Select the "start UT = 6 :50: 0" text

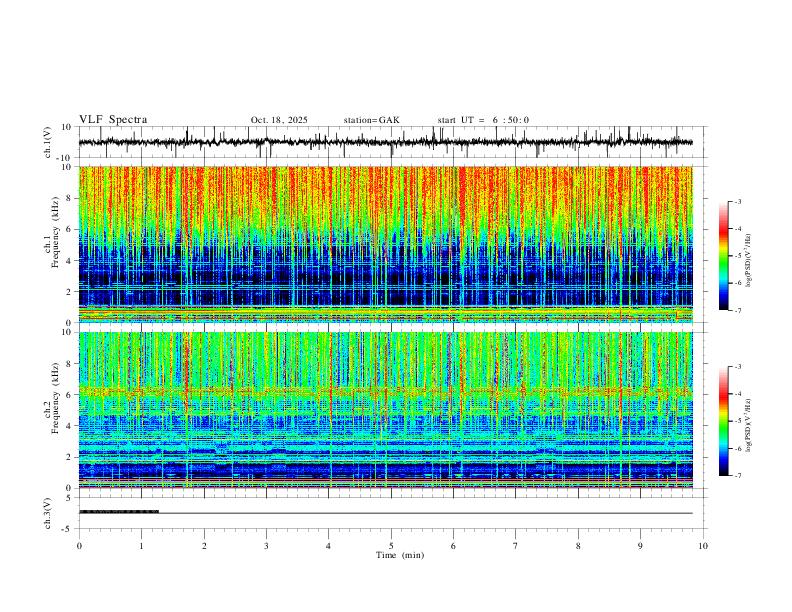tap(483, 120)
